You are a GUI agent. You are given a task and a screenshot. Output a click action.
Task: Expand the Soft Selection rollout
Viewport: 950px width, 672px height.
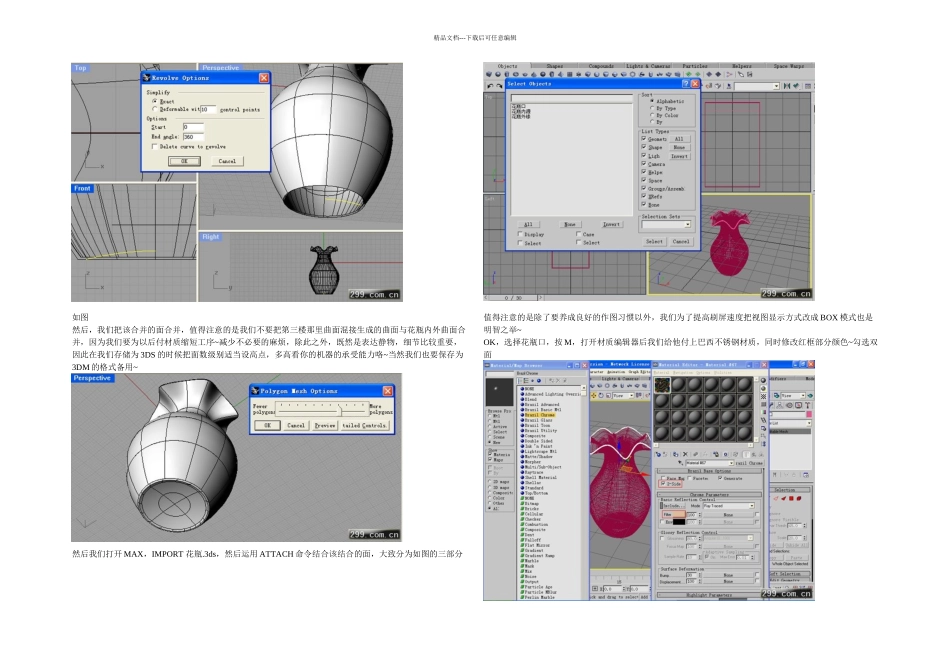(x=789, y=574)
